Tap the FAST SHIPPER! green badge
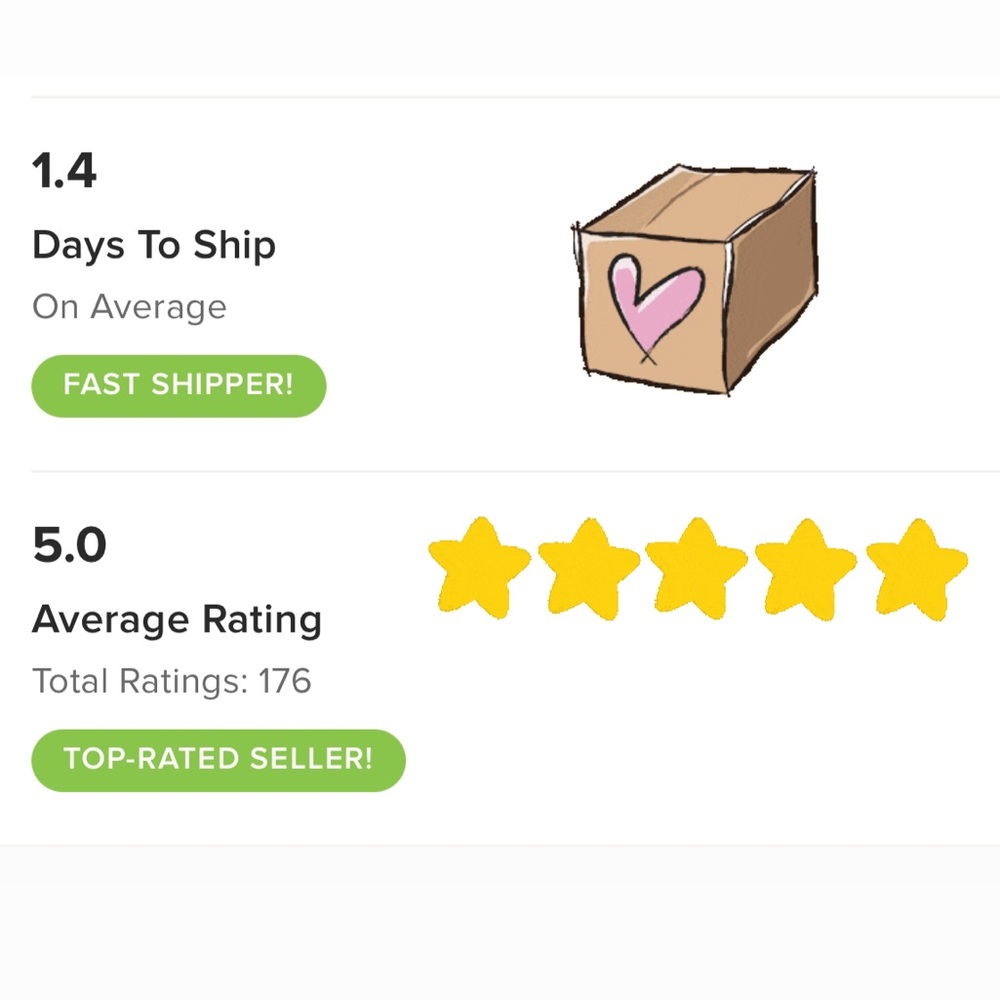 (x=179, y=386)
